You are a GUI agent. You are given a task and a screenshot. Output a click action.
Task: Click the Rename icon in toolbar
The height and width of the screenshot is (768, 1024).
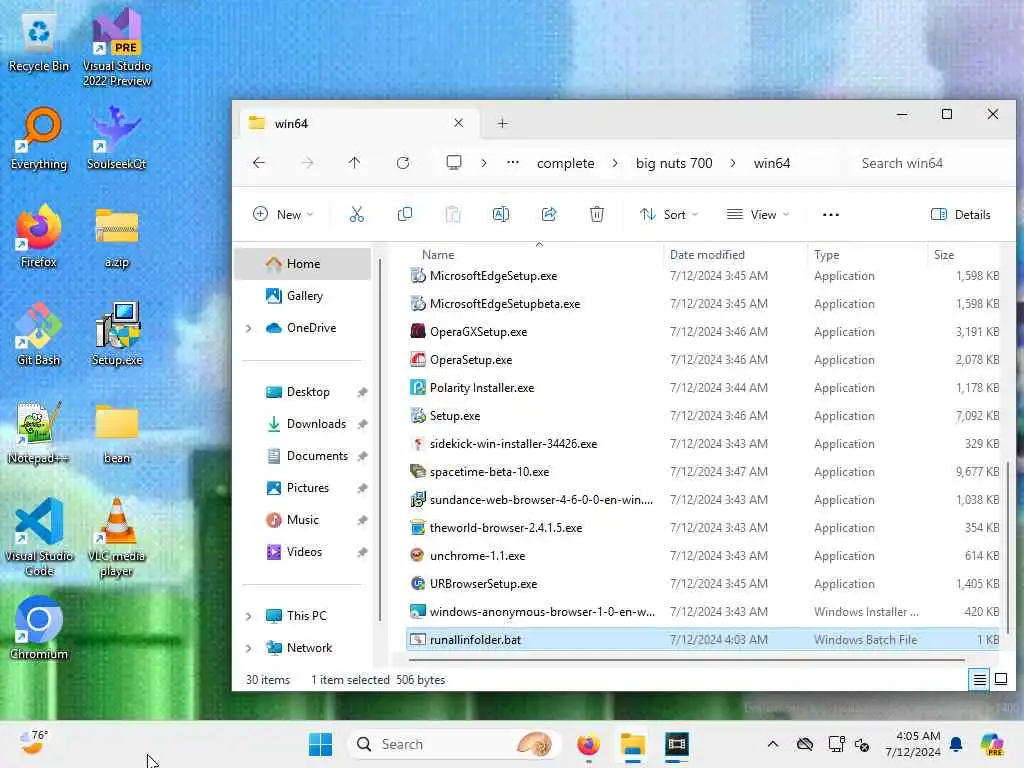tap(501, 214)
